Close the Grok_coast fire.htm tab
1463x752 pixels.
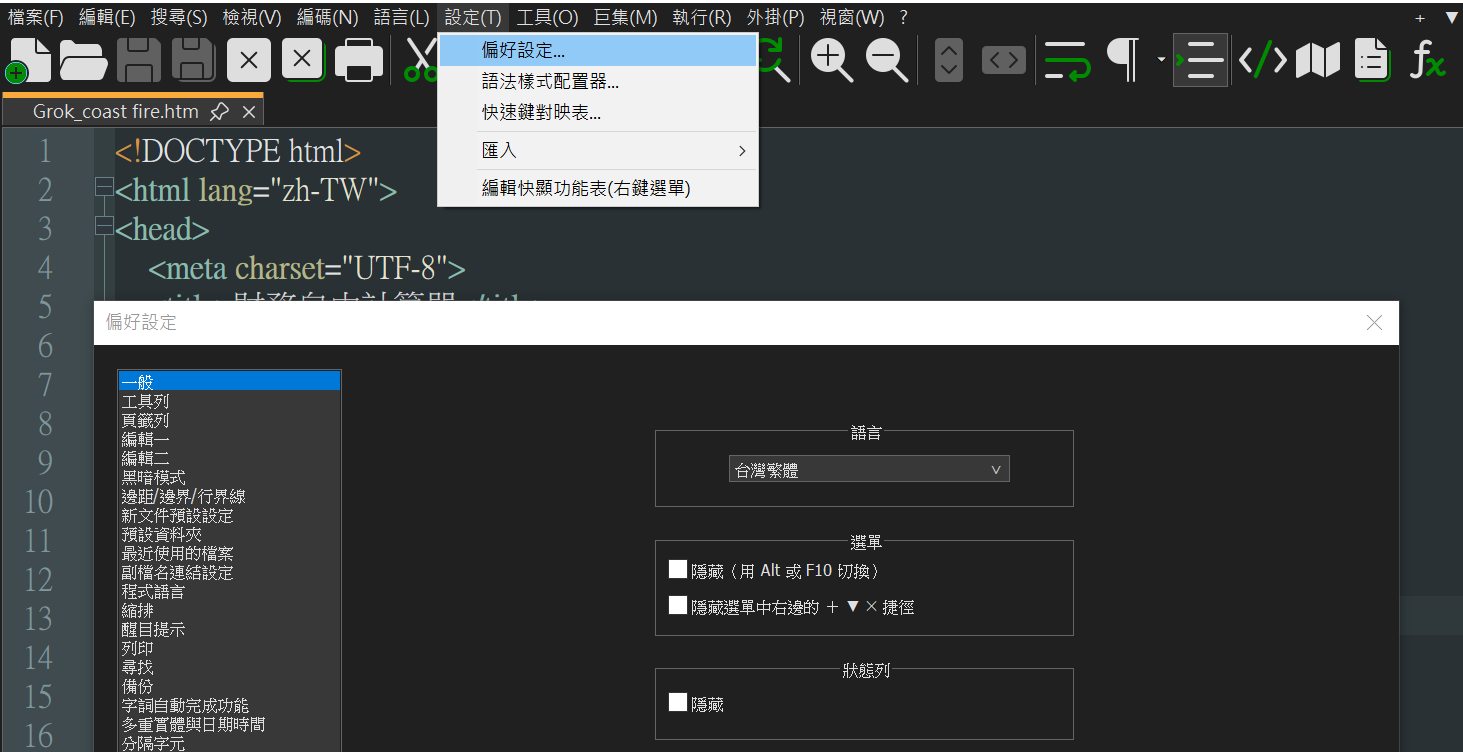click(249, 111)
